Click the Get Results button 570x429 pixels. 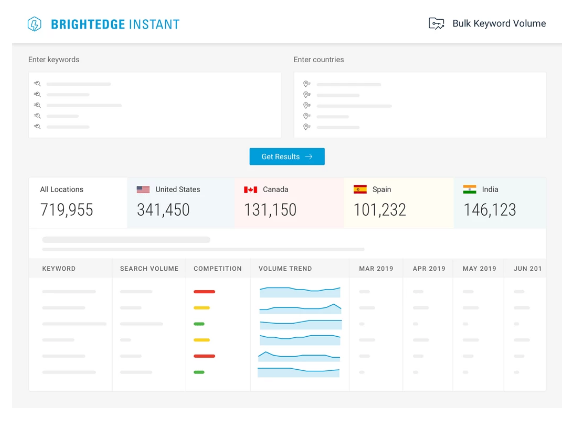tap(287, 156)
